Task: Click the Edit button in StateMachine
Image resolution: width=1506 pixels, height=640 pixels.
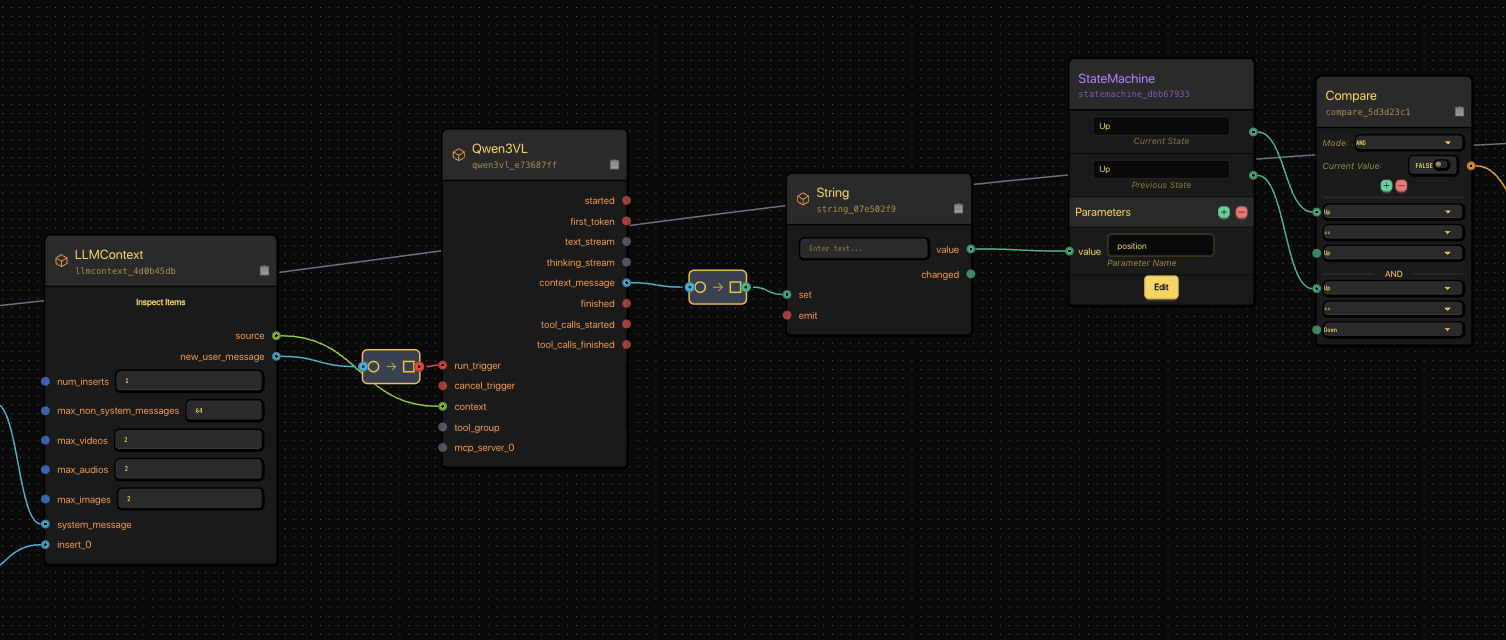Action: pos(1161,287)
